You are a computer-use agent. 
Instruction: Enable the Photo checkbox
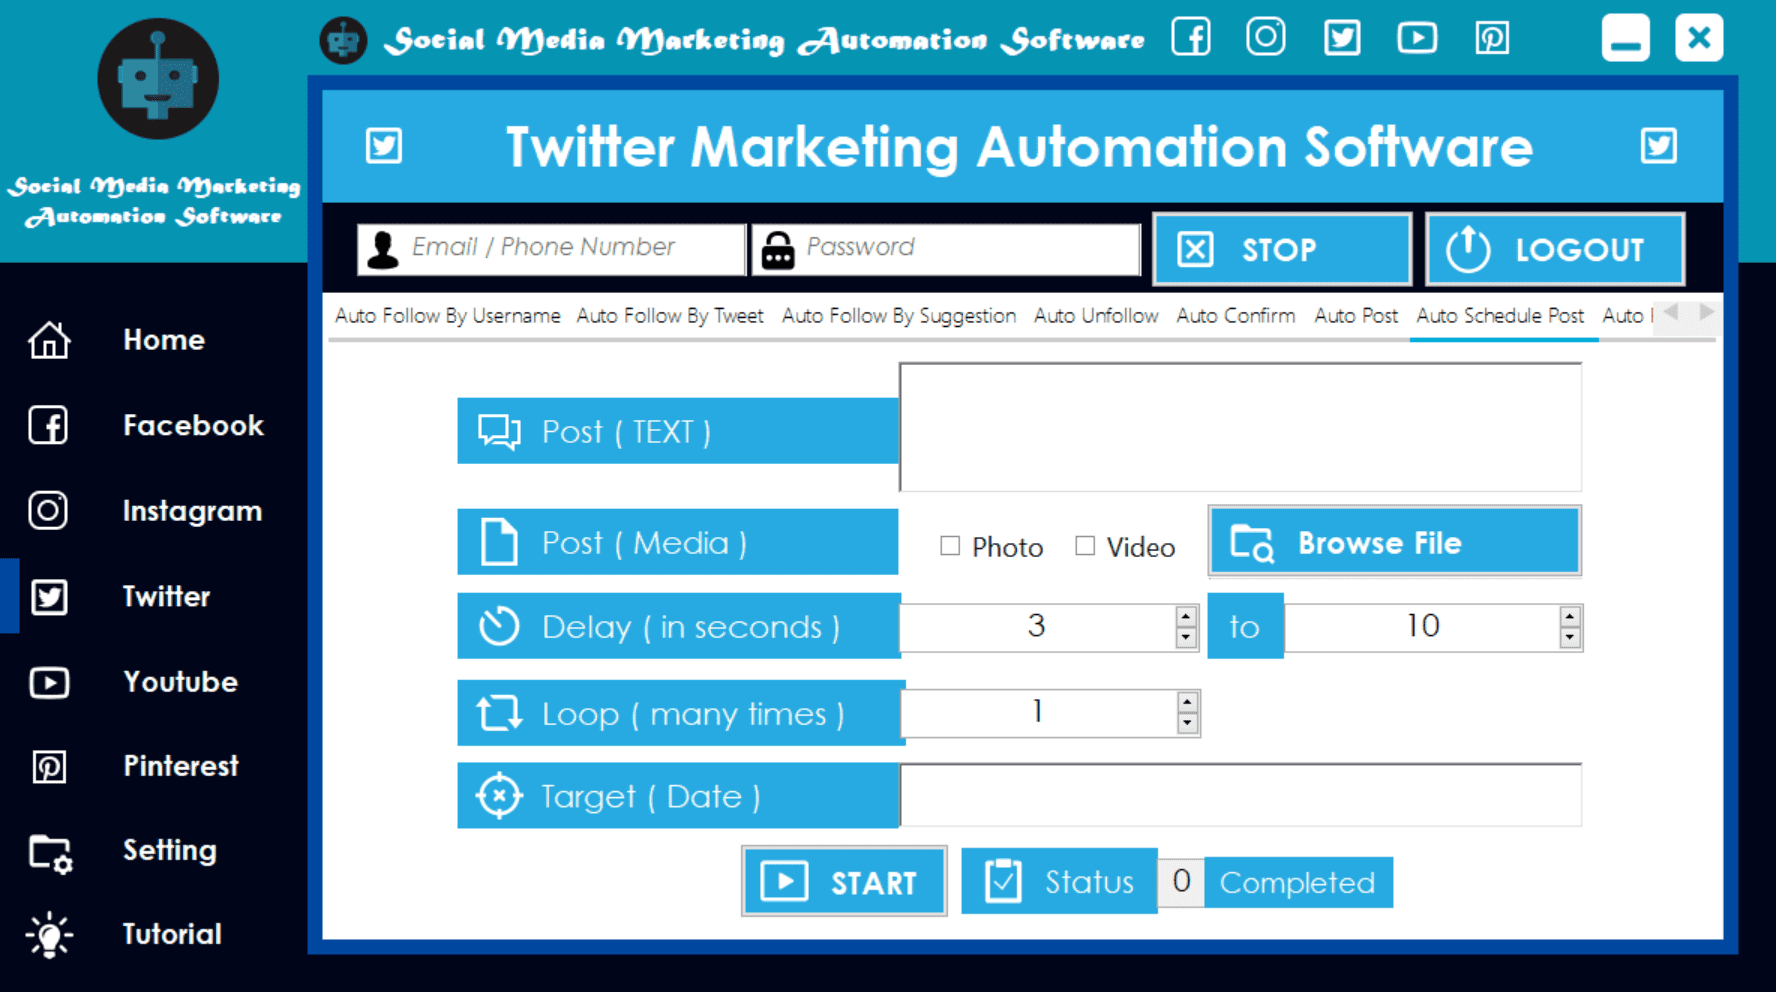pyautogui.click(x=950, y=546)
